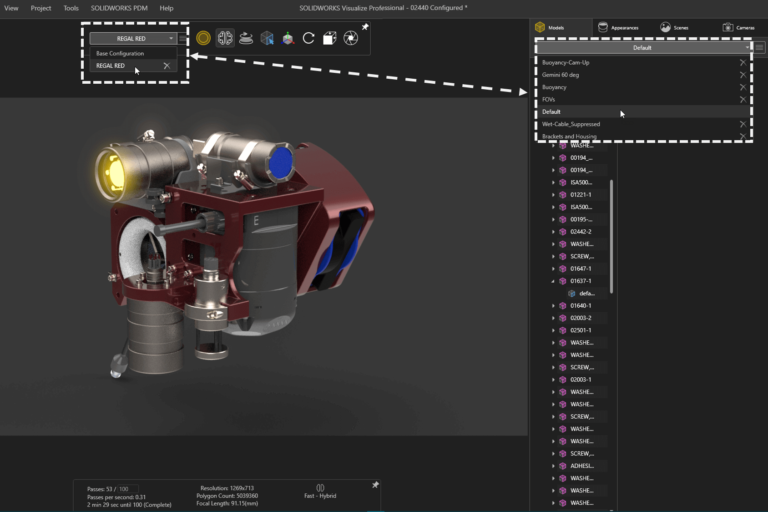Select the 02501-1 part in the tree
This screenshot has width=768, height=512.
(x=580, y=330)
